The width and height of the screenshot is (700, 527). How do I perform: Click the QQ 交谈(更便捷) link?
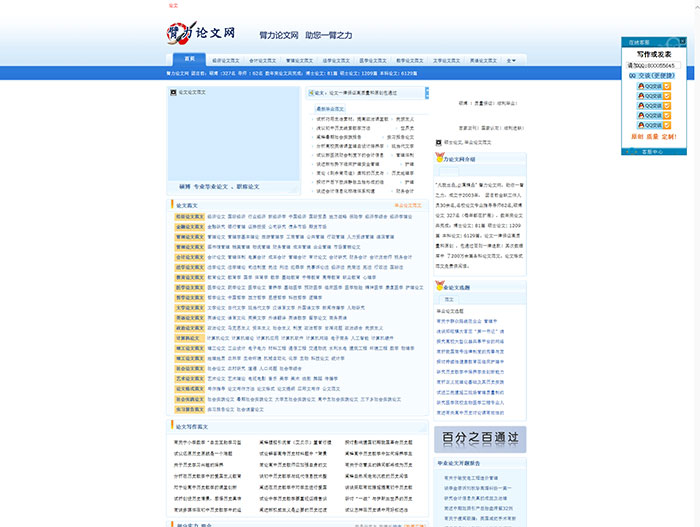pos(652,75)
